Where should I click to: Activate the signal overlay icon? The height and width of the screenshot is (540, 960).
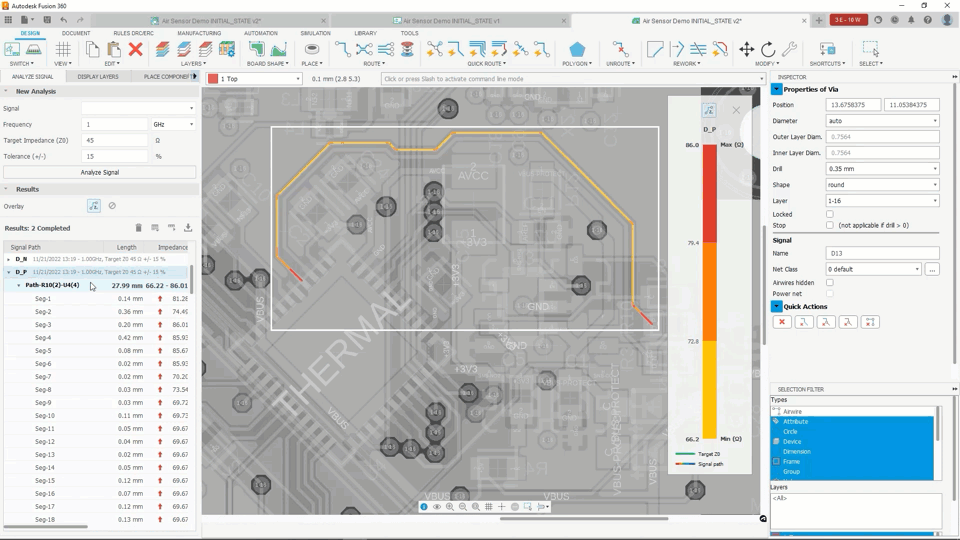(x=94, y=206)
